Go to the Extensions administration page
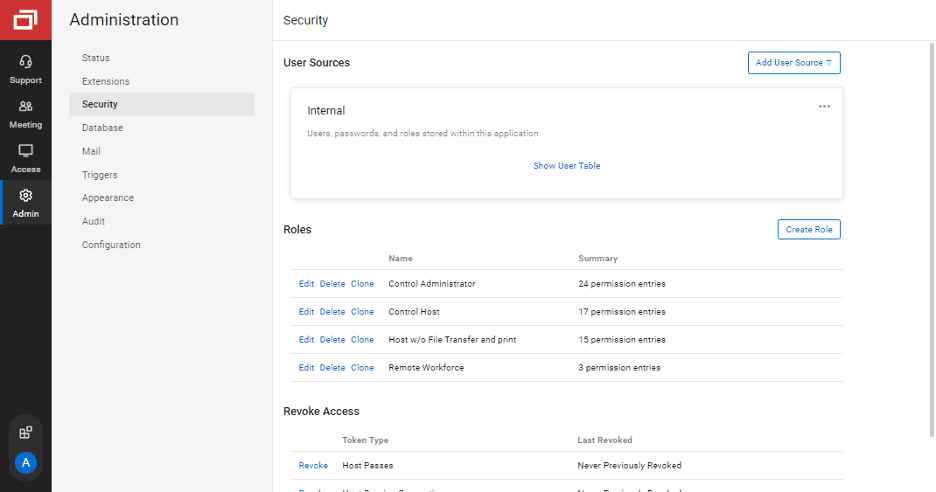The image size is (936, 492). (x=105, y=81)
